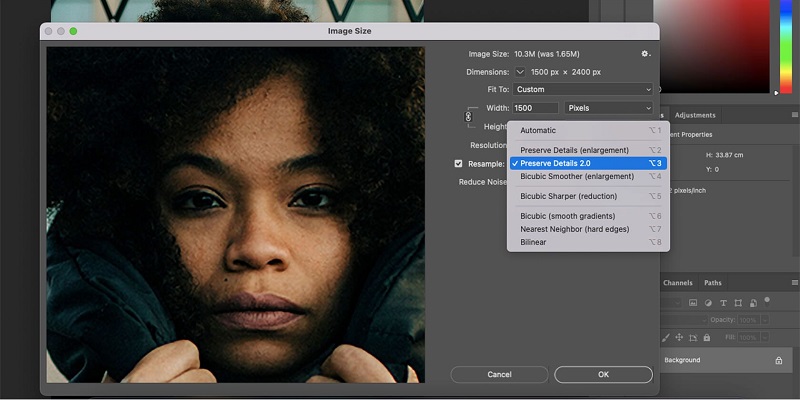Viewport: 800px width, 400px height.
Task: Open the Image Size gear settings menu
Action: pyautogui.click(x=646, y=54)
